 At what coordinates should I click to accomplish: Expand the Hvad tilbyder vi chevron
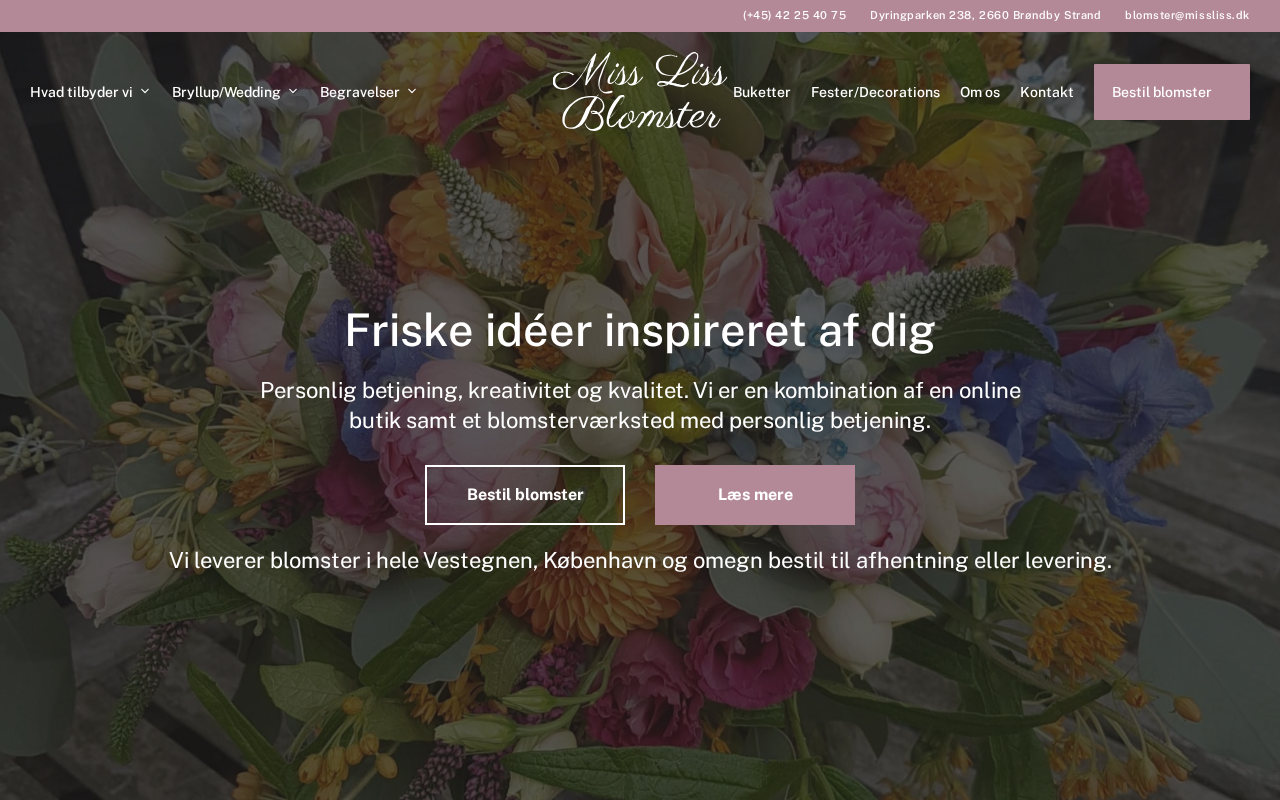click(145, 92)
